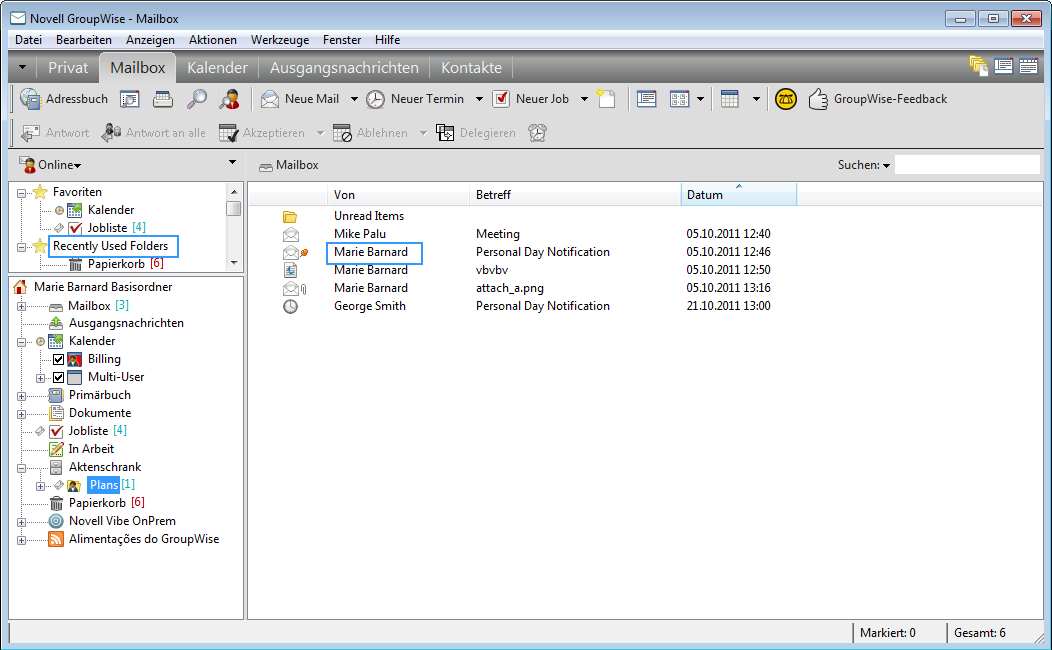
Task: Click the printer icon in the toolbar
Action: coord(162,99)
